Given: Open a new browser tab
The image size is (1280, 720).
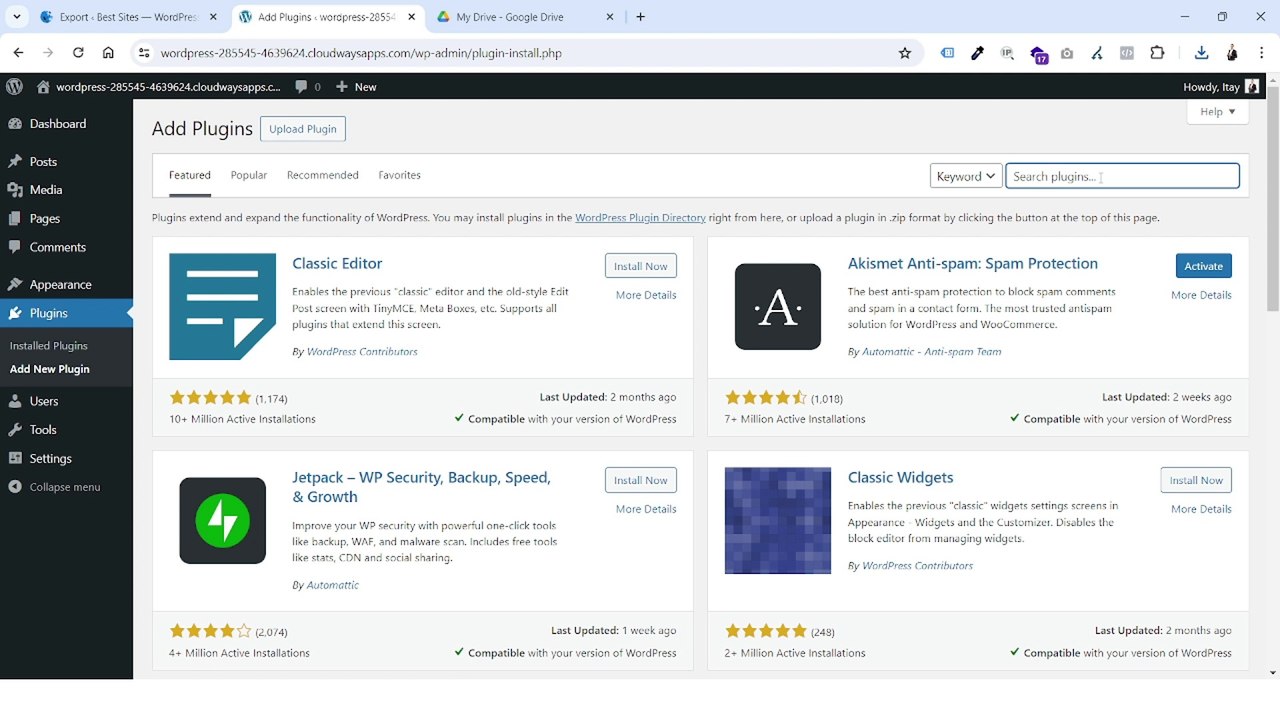Looking at the screenshot, I should pyautogui.click(x=640, y=17).
